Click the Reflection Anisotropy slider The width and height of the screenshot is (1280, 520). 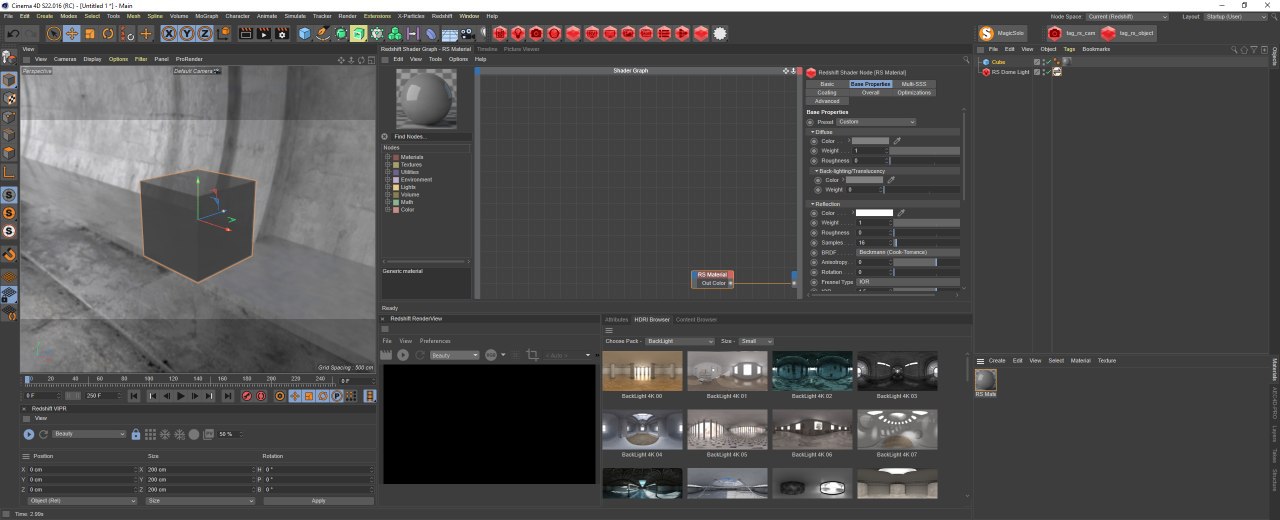(x=927, y=262)
